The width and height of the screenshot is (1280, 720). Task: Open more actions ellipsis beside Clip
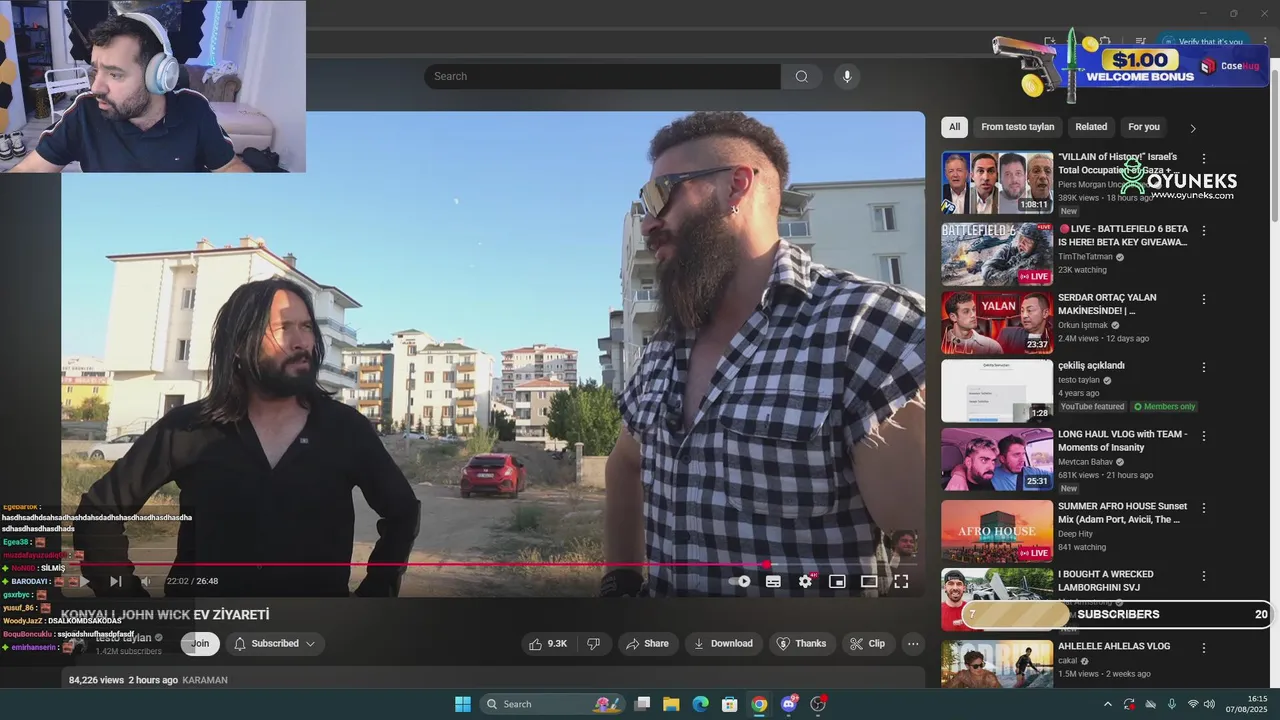913,644
